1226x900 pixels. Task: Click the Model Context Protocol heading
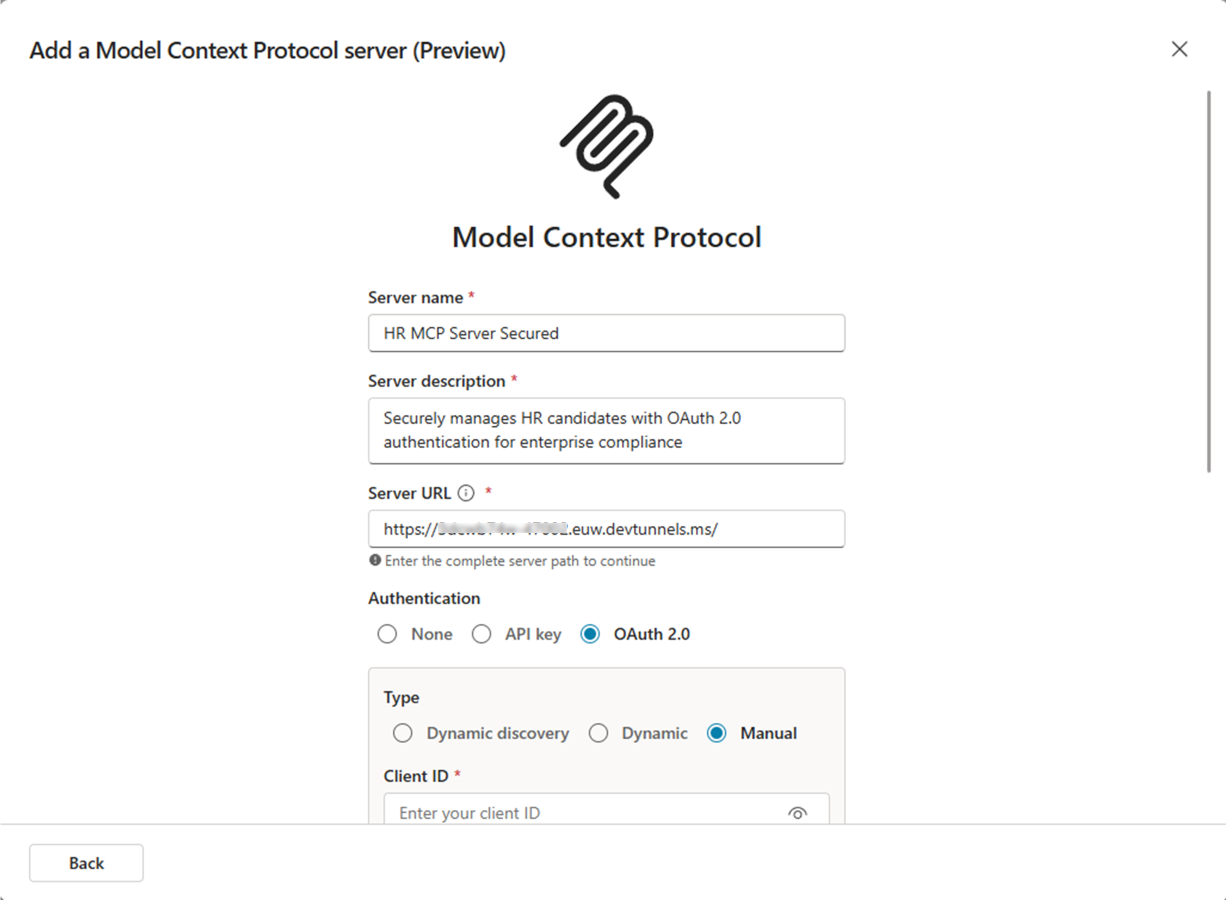607,237
